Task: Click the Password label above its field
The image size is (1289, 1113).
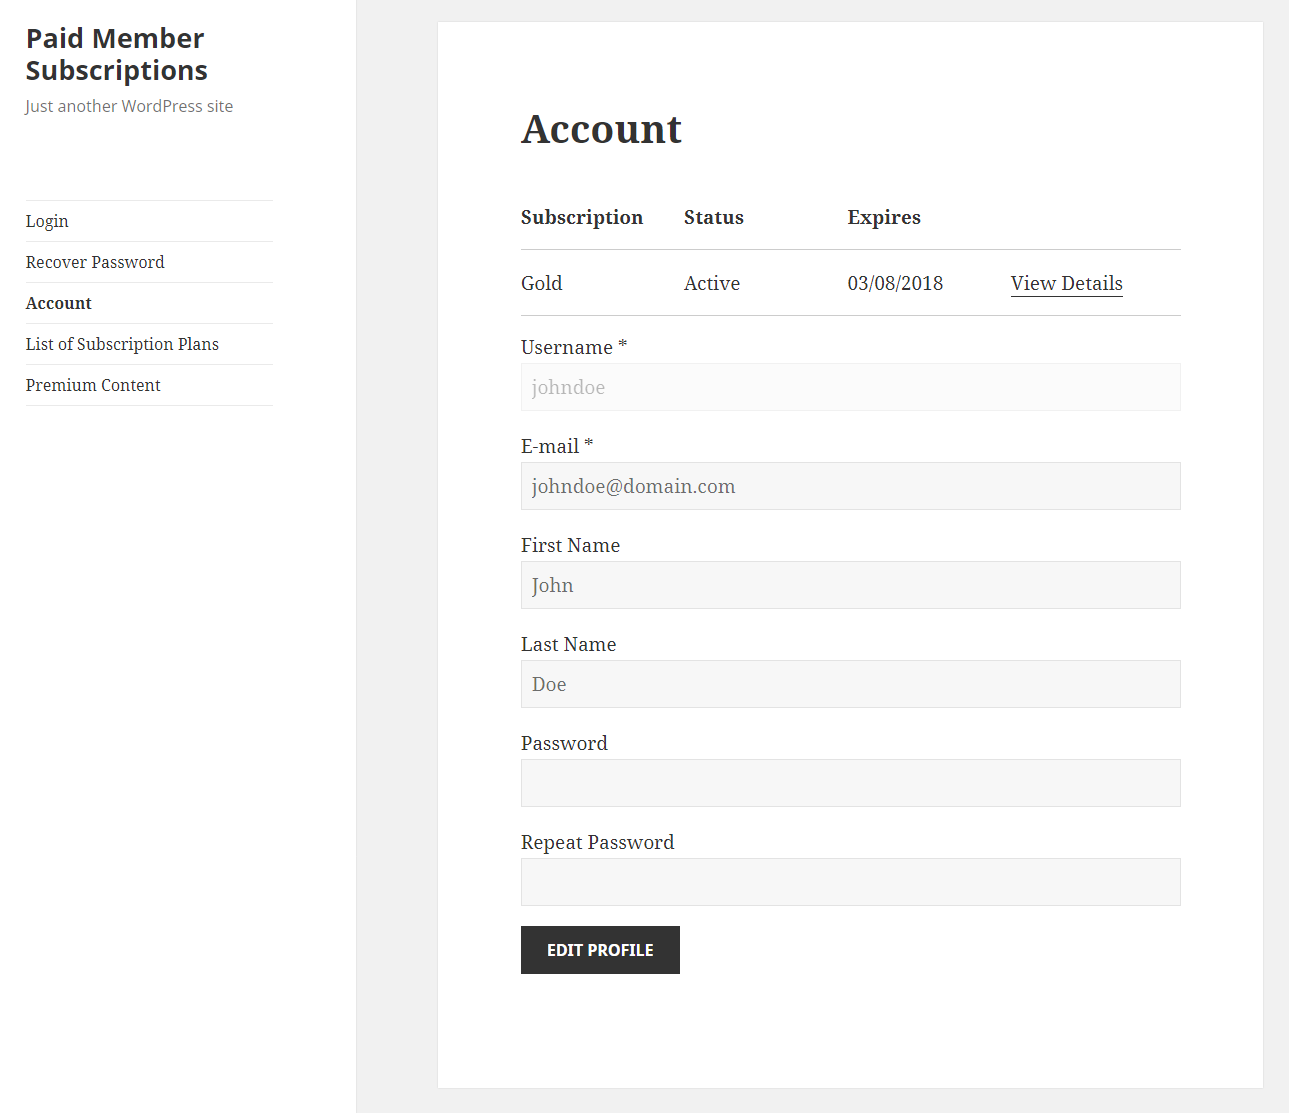Action: 564,743
